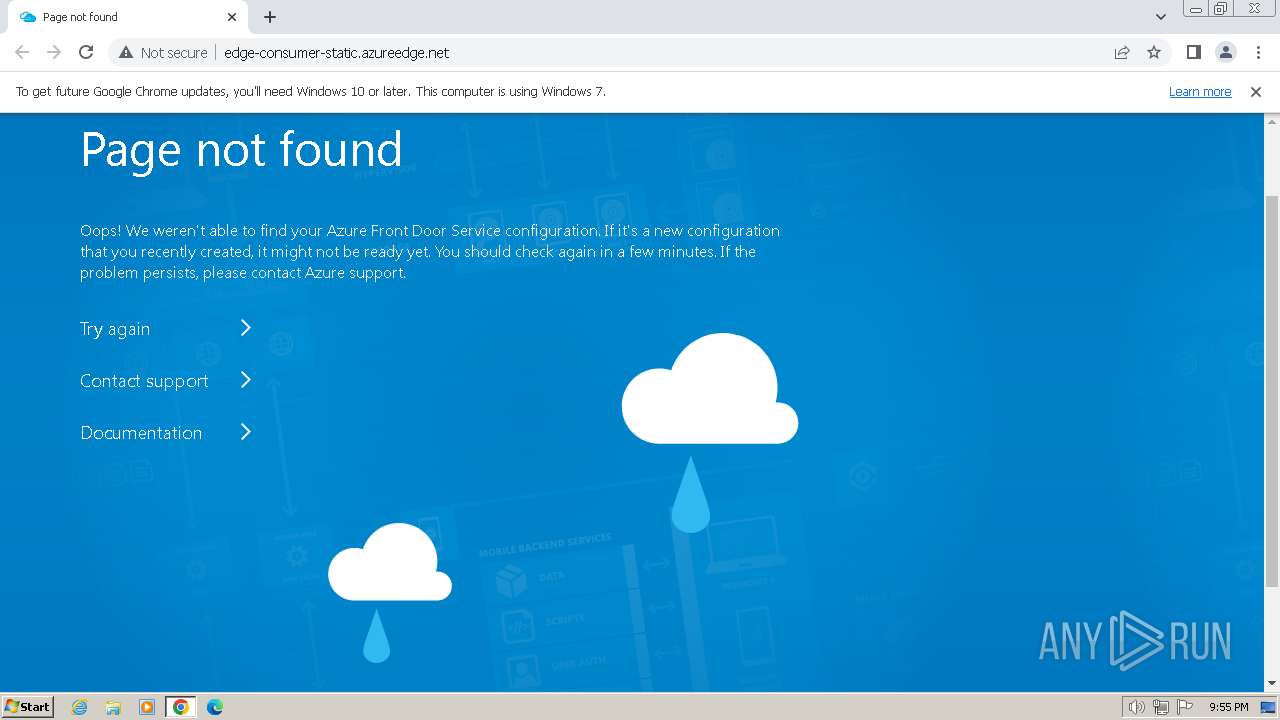Open the browser side panel
The image size is (1280, 720).
[x=1193, y=52]
